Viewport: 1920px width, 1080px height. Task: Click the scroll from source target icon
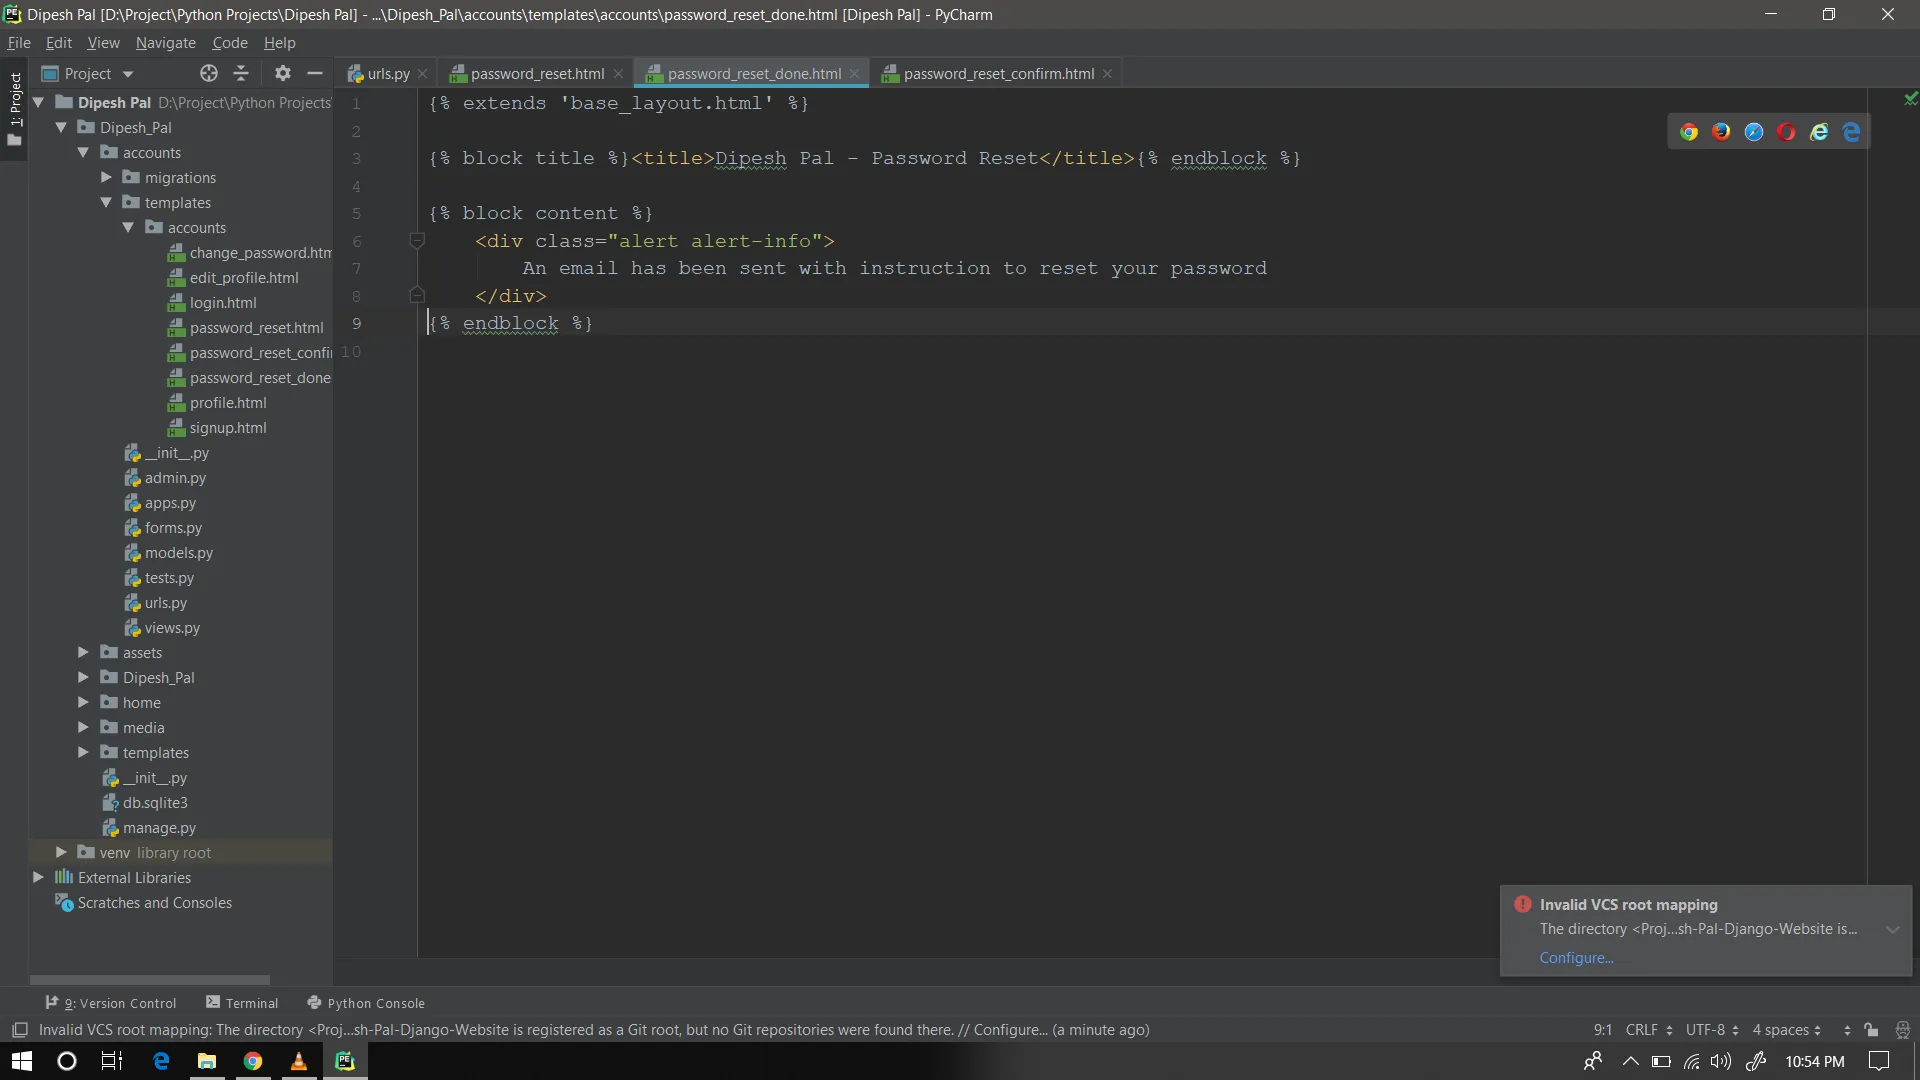pyautogui.click(x=208, y=73)
